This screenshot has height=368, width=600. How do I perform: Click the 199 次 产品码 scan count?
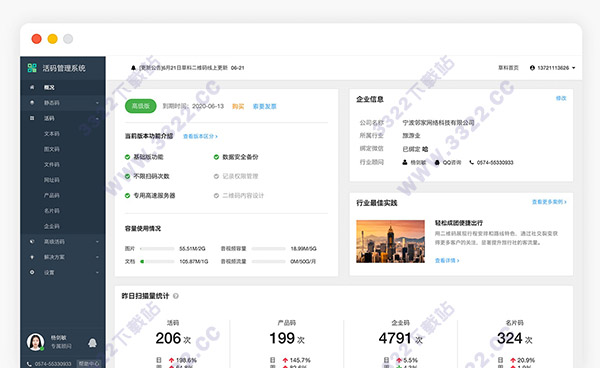point(287,339)
